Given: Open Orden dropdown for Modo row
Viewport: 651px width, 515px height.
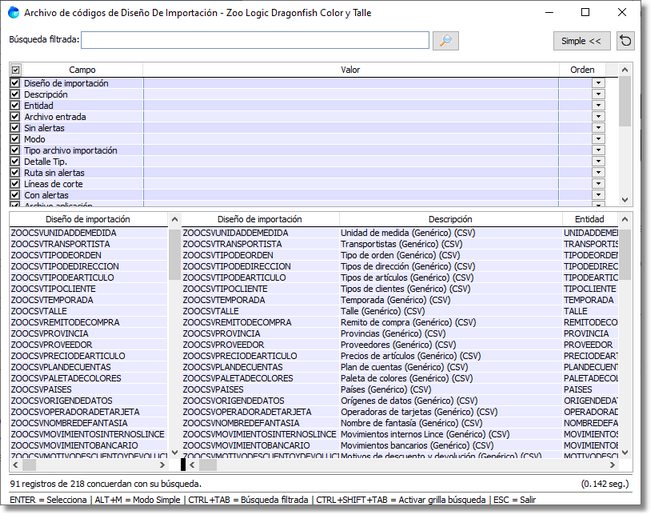Looking at the screenshot, I should click(598, 139).
